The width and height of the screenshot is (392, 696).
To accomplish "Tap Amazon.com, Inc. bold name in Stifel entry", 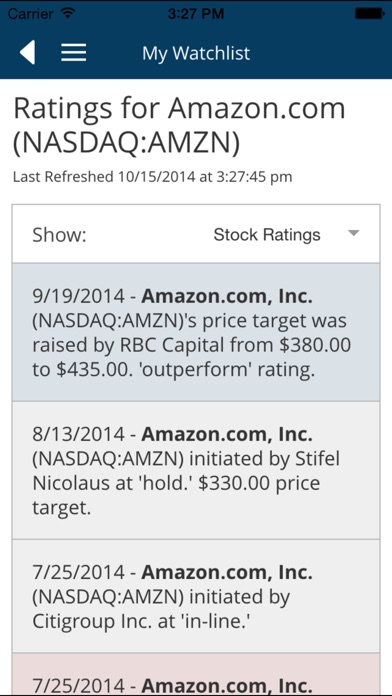I will tap(227, 434).
